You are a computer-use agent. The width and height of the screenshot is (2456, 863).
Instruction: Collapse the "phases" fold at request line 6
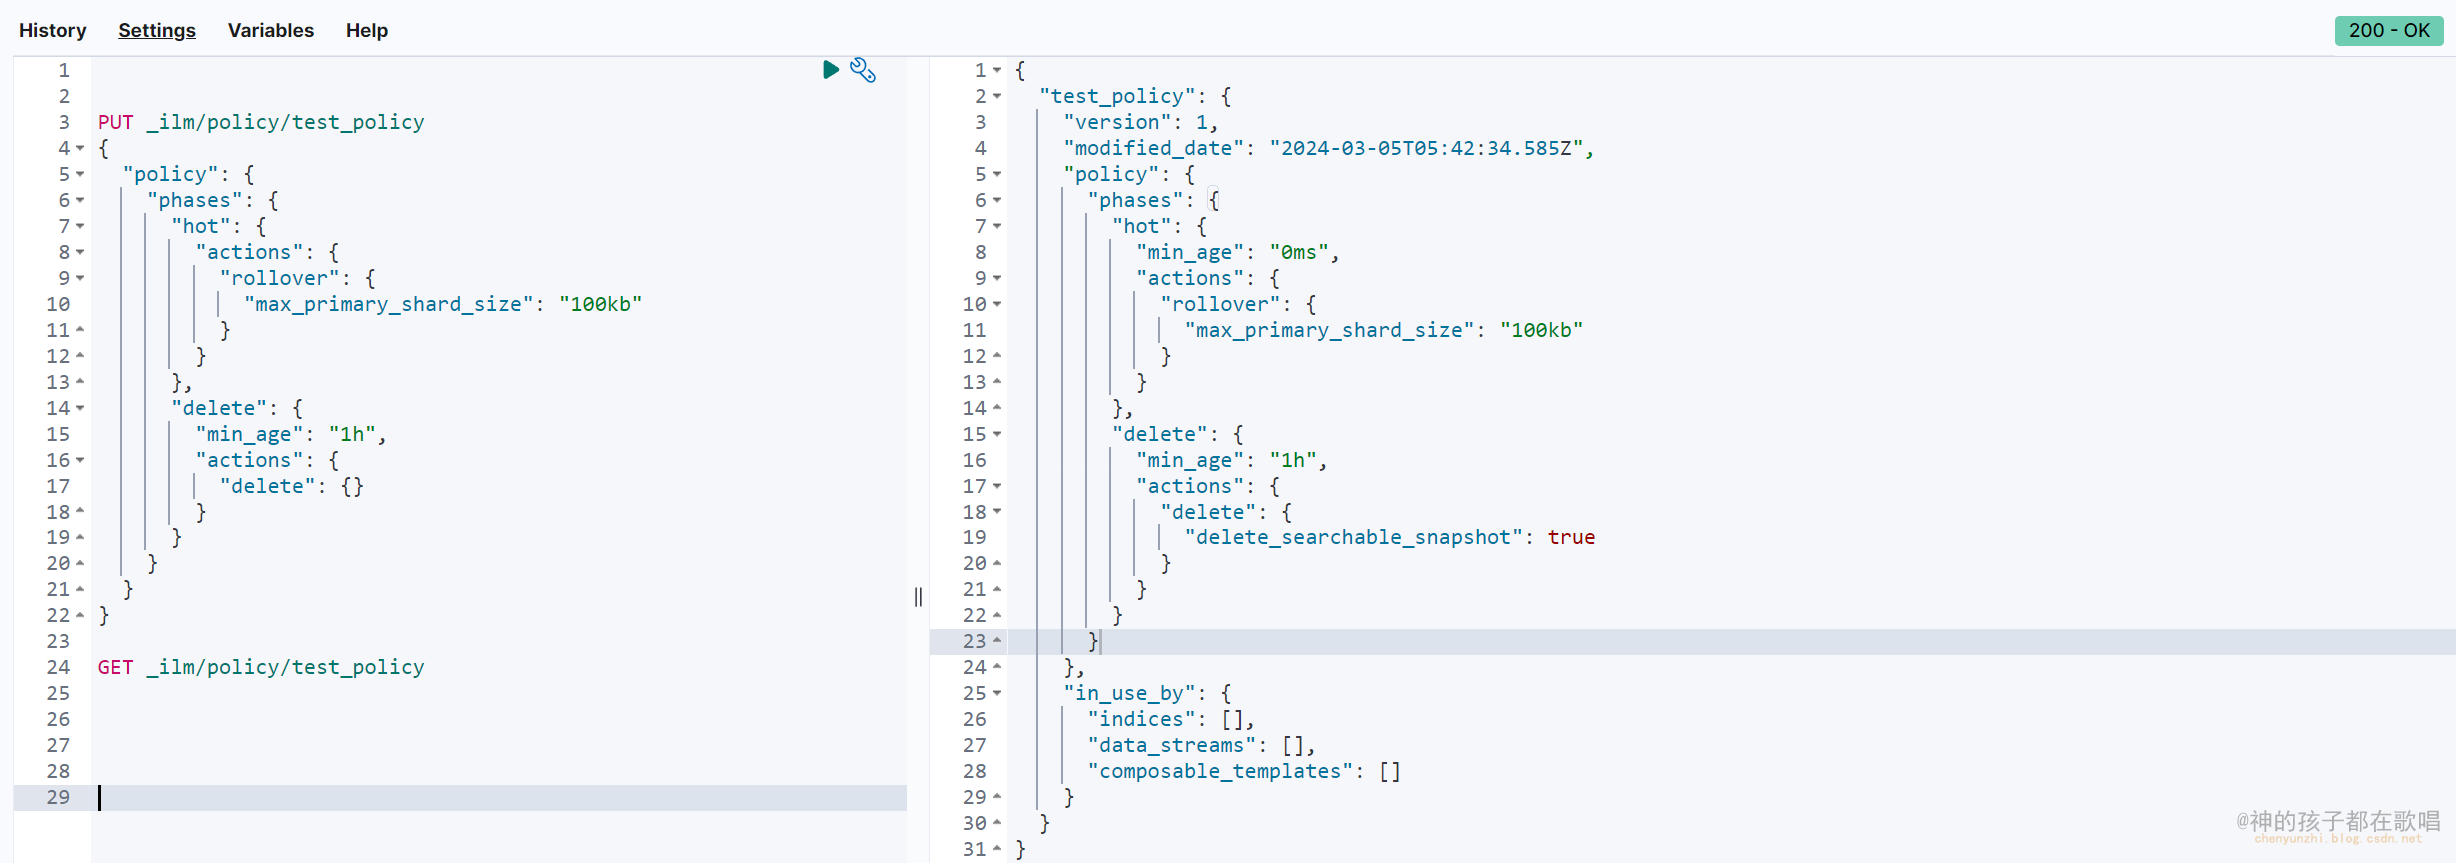(80, 200)
